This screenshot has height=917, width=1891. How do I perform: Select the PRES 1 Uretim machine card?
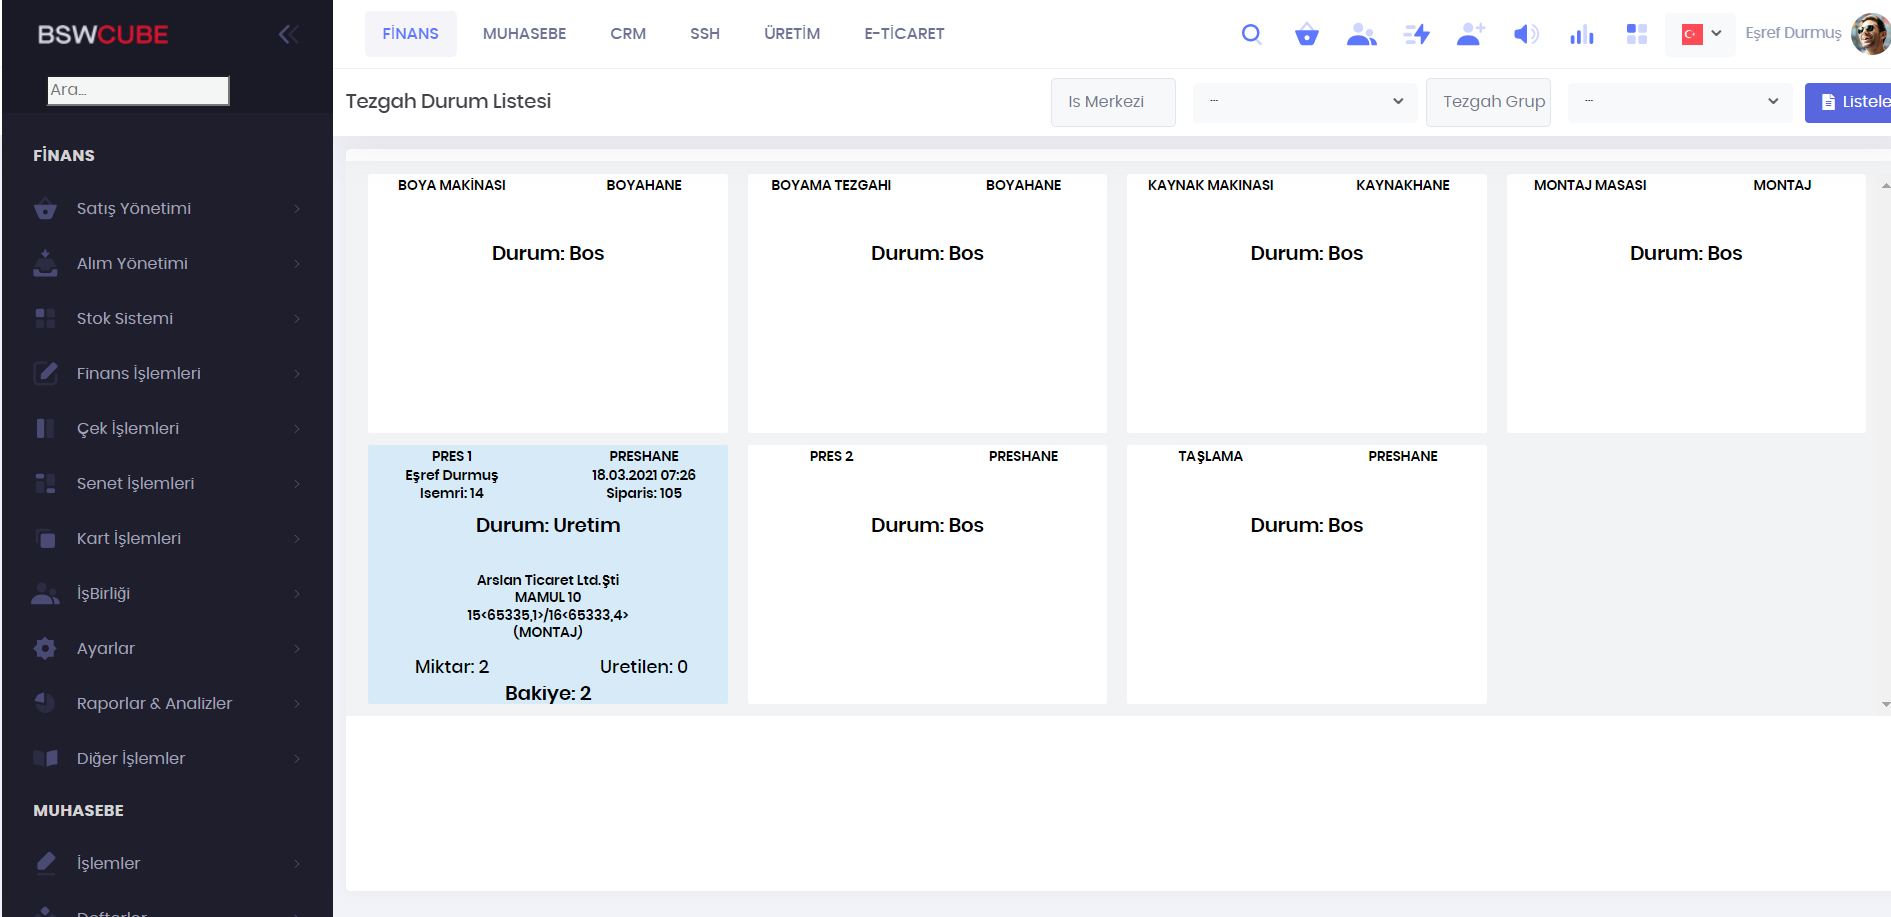click(547, 574)
